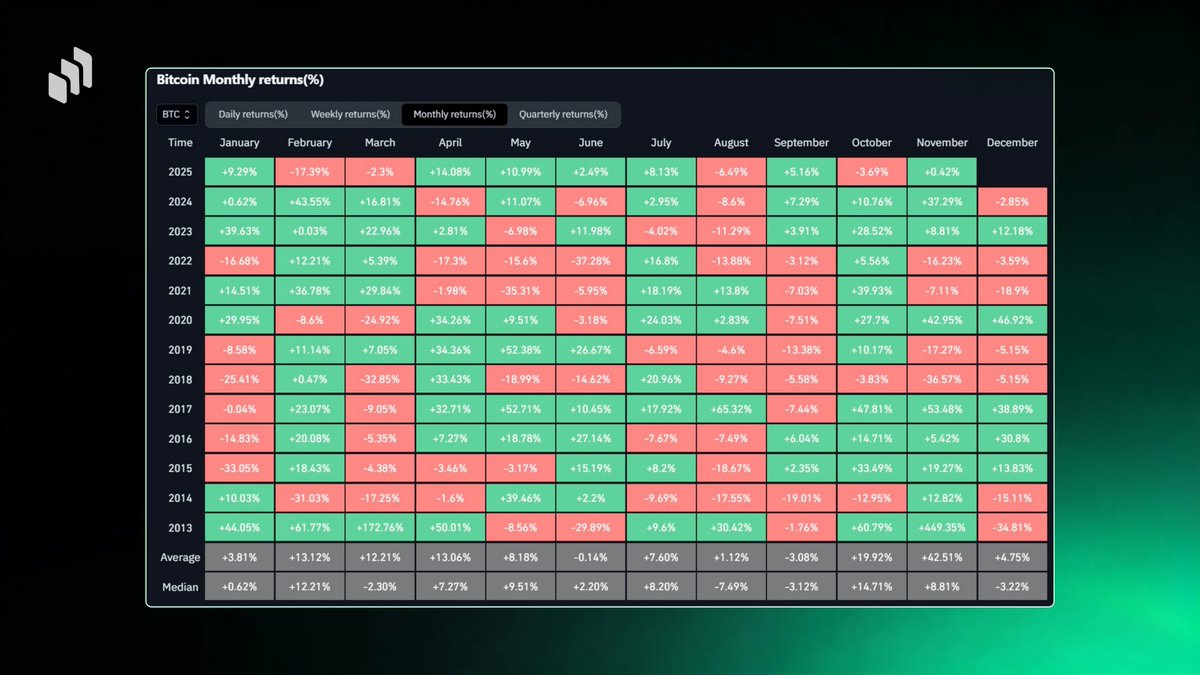The height and width of the screenshot is (675, 1200).
Task: Open the BTC coin selector dropdown
Action: click(x=177, y=115)
